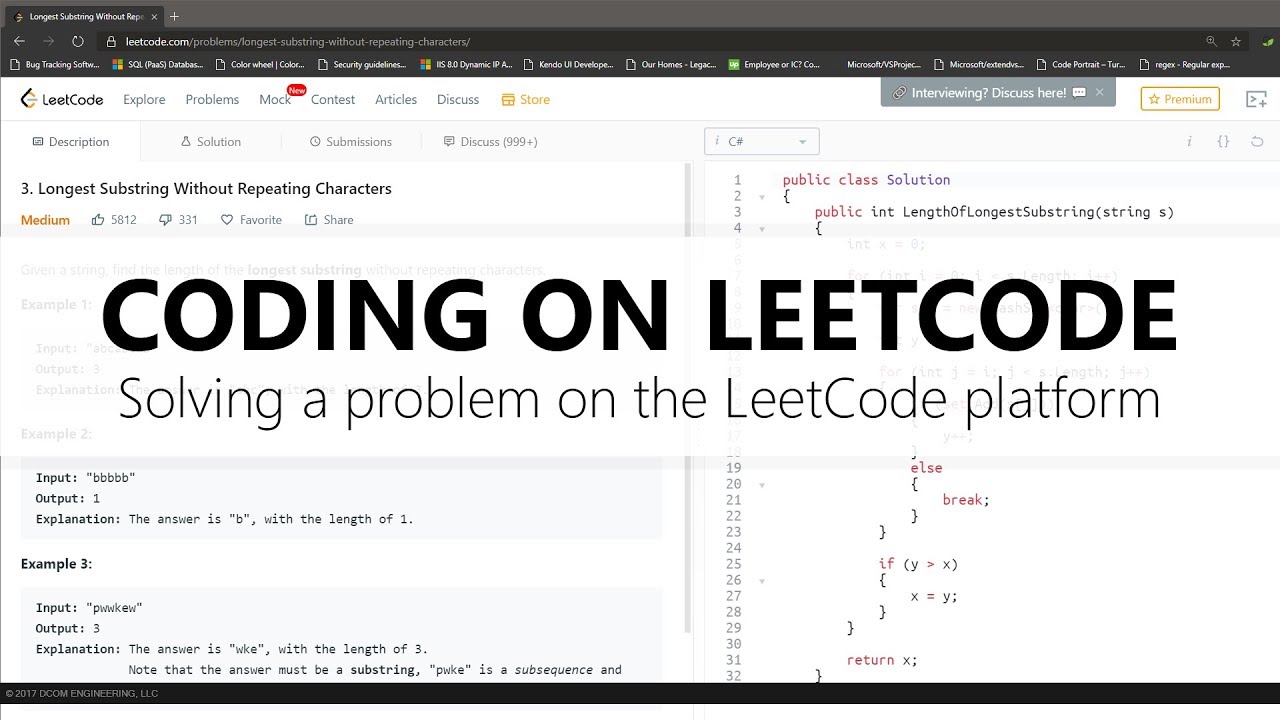Viewport: 1280px width, 720px height.
Task: Open the IIS 8.0 Dynamic IP bookmark
Action: pos(466,64)
